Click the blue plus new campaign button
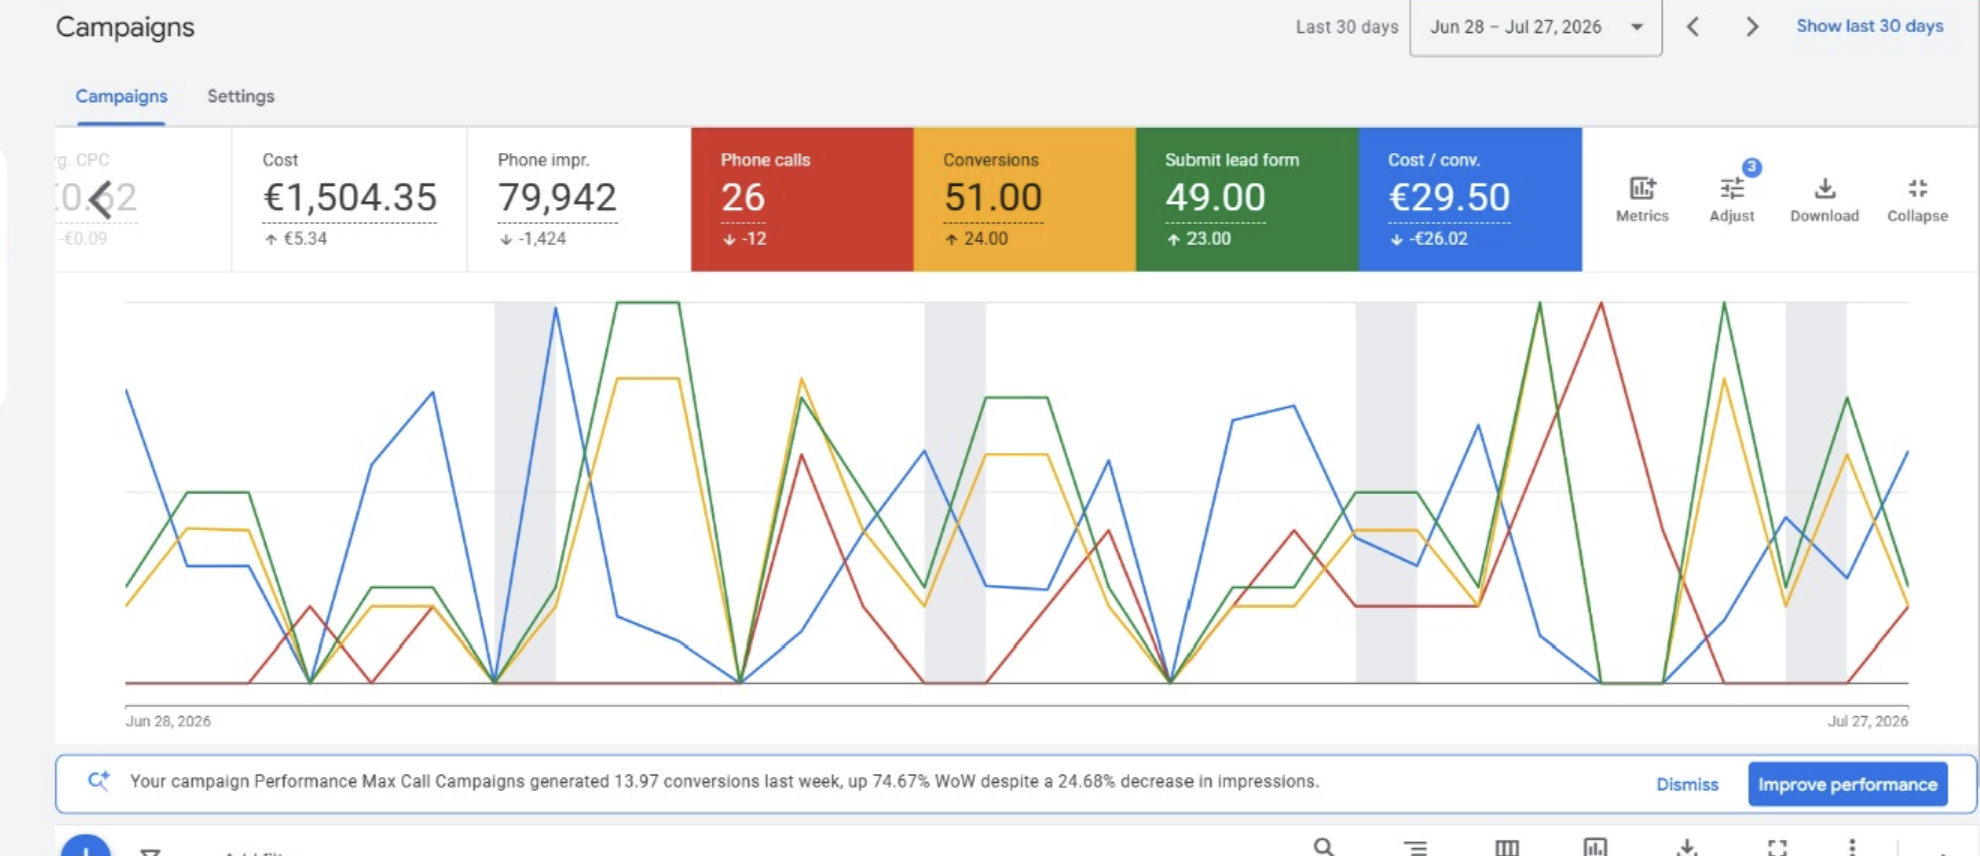Screen dimensions: 1980x856 86,846
